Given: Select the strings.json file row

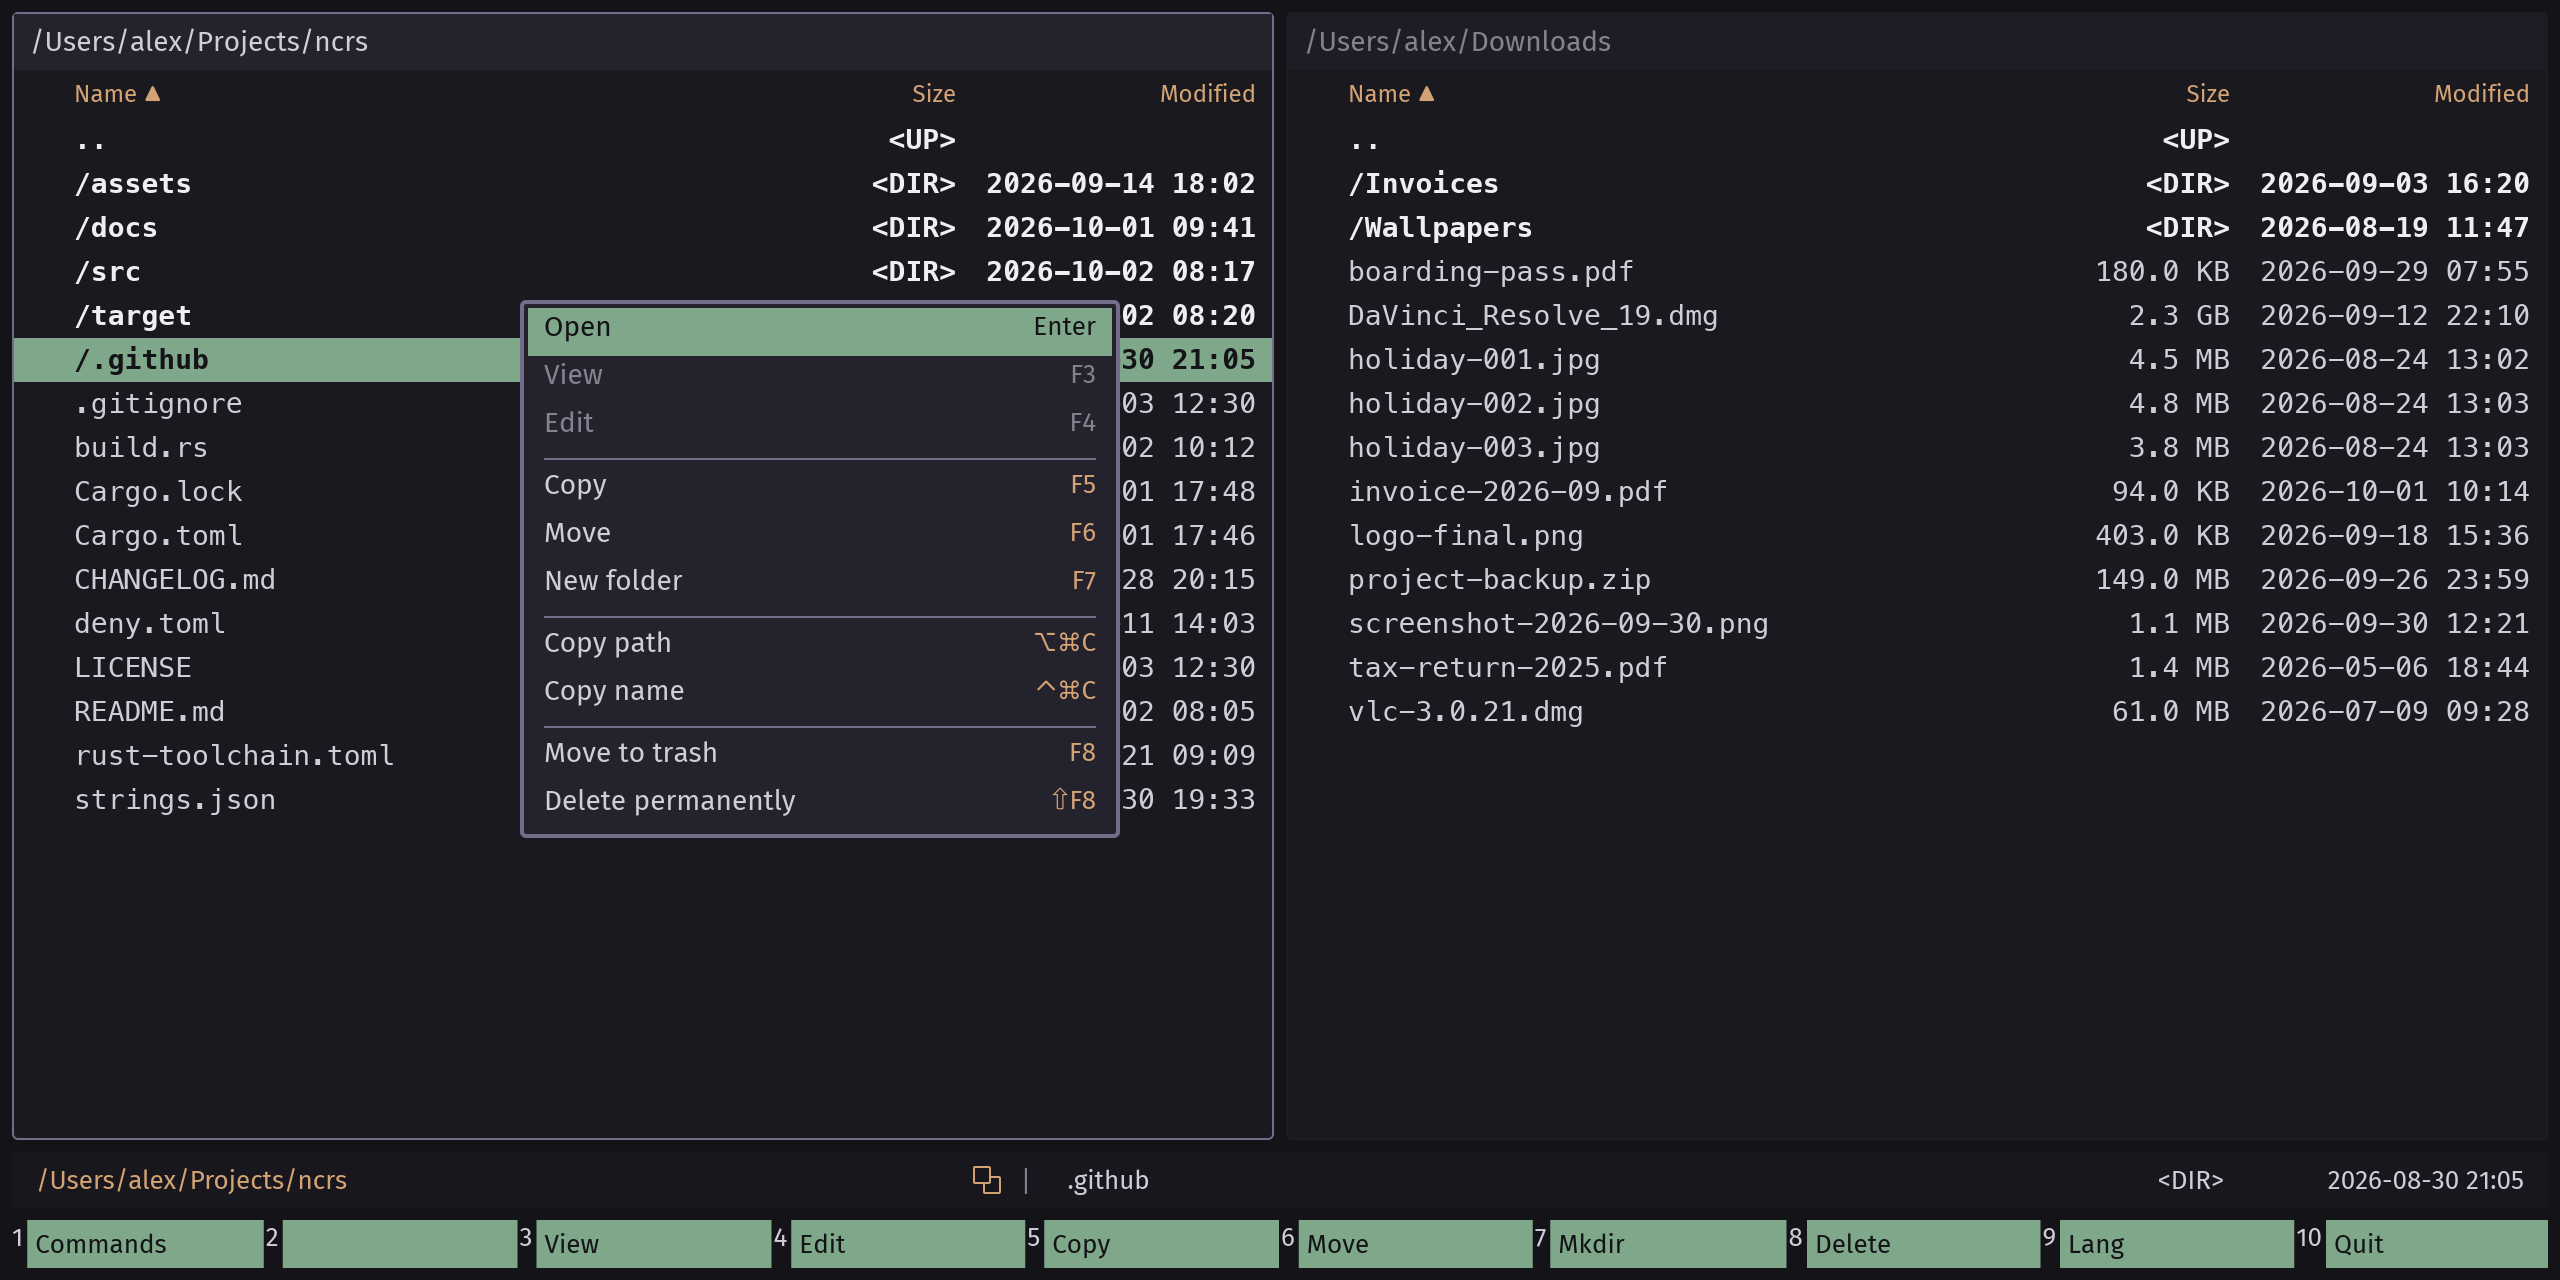Looking at the screenshot, I should click(x=267, y=800).
